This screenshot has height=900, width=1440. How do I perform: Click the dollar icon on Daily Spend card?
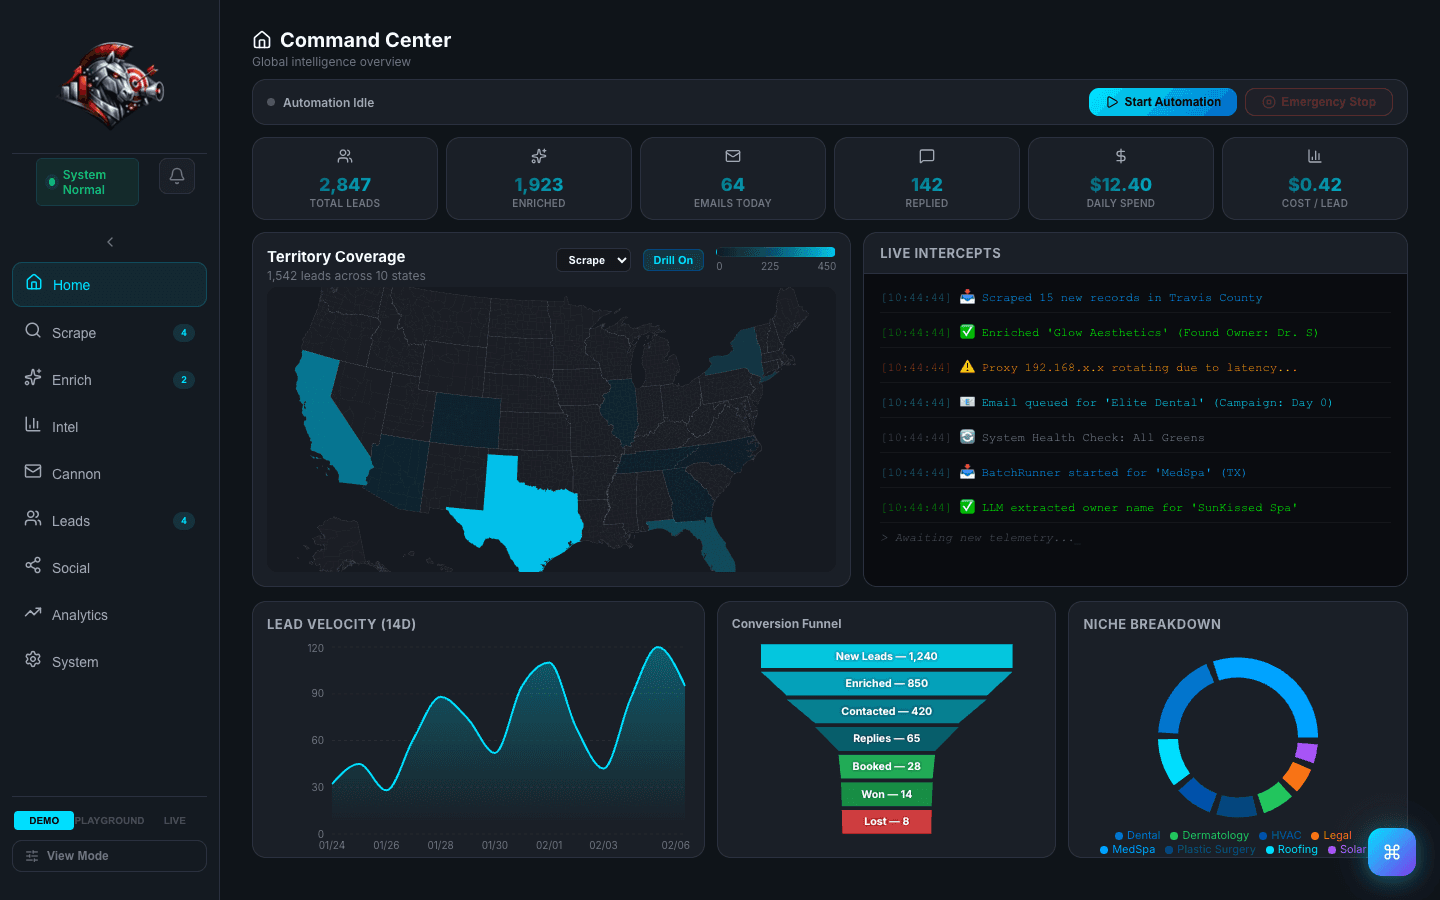1121,156
